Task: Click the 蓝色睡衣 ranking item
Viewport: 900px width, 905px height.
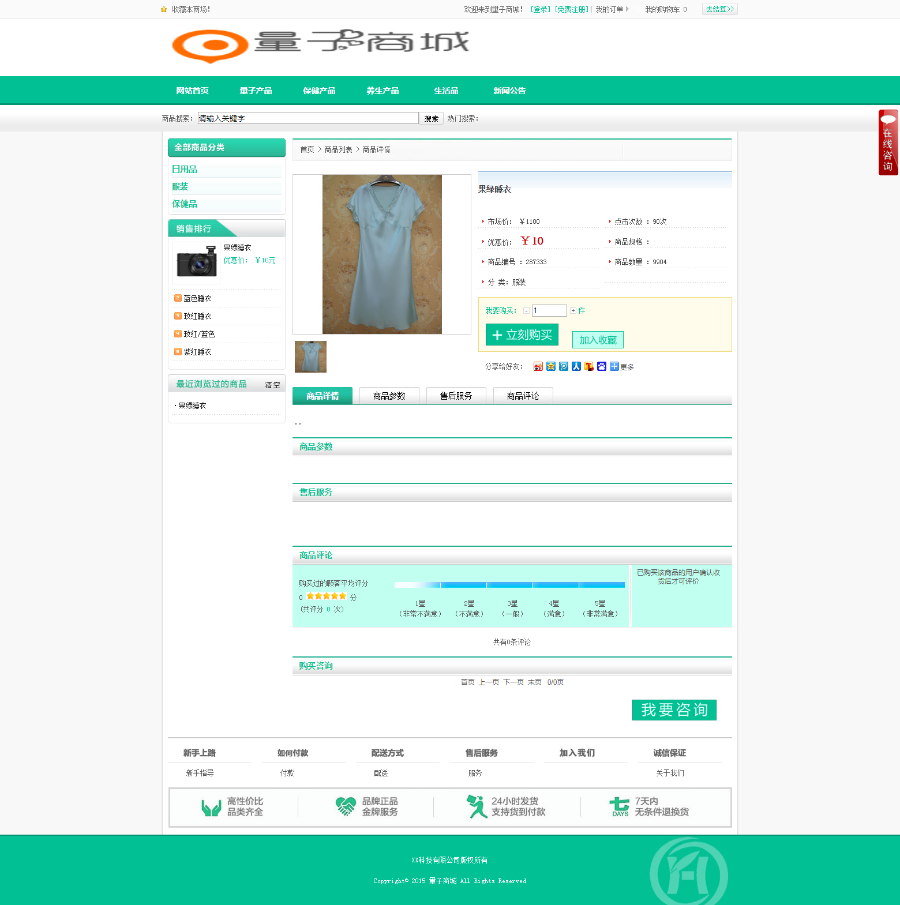Action: [x=197, y=298]
